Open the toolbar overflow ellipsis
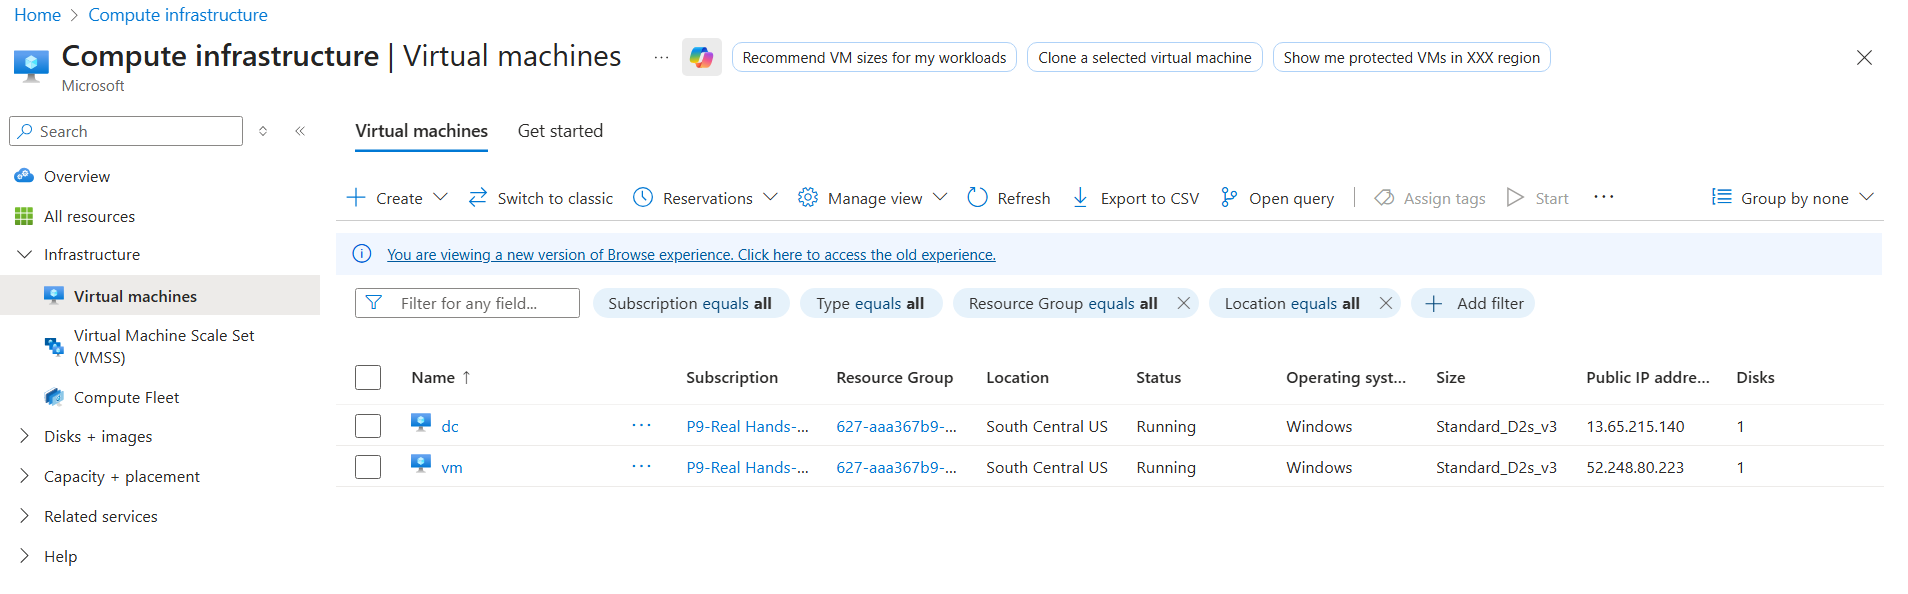 click(x=1604, y=197)
